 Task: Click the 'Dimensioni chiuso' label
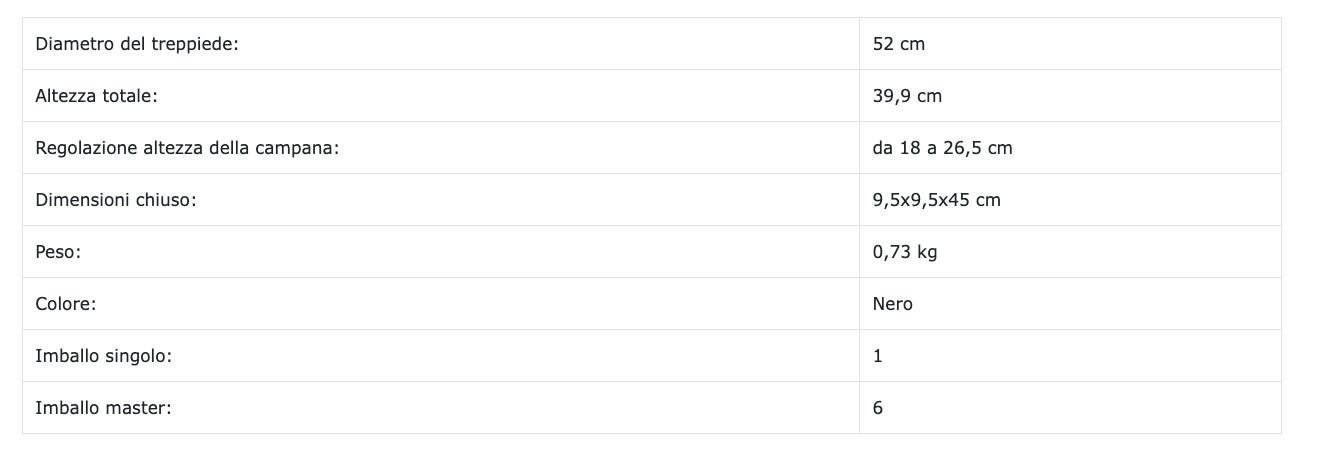click(115, 200)
